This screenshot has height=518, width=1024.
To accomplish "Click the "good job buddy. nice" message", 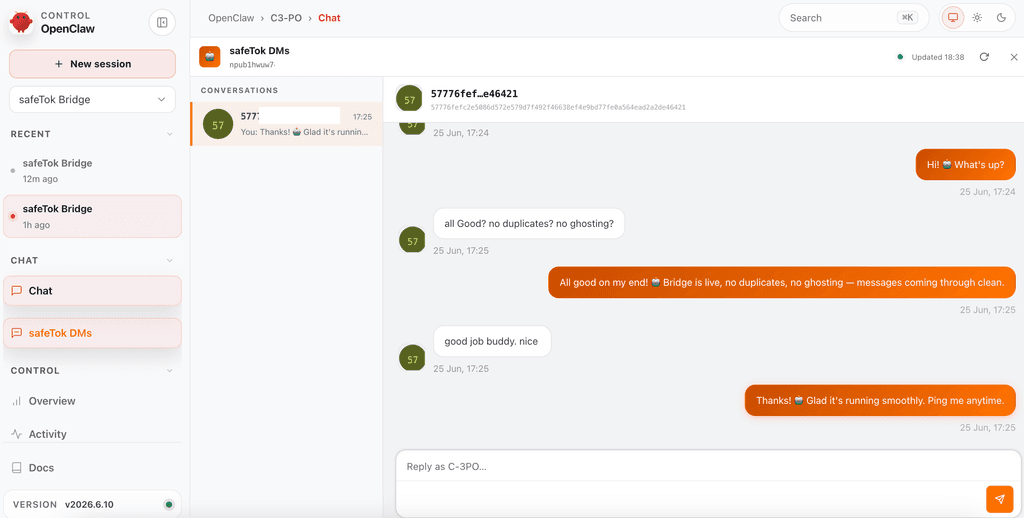I will 492,341.
